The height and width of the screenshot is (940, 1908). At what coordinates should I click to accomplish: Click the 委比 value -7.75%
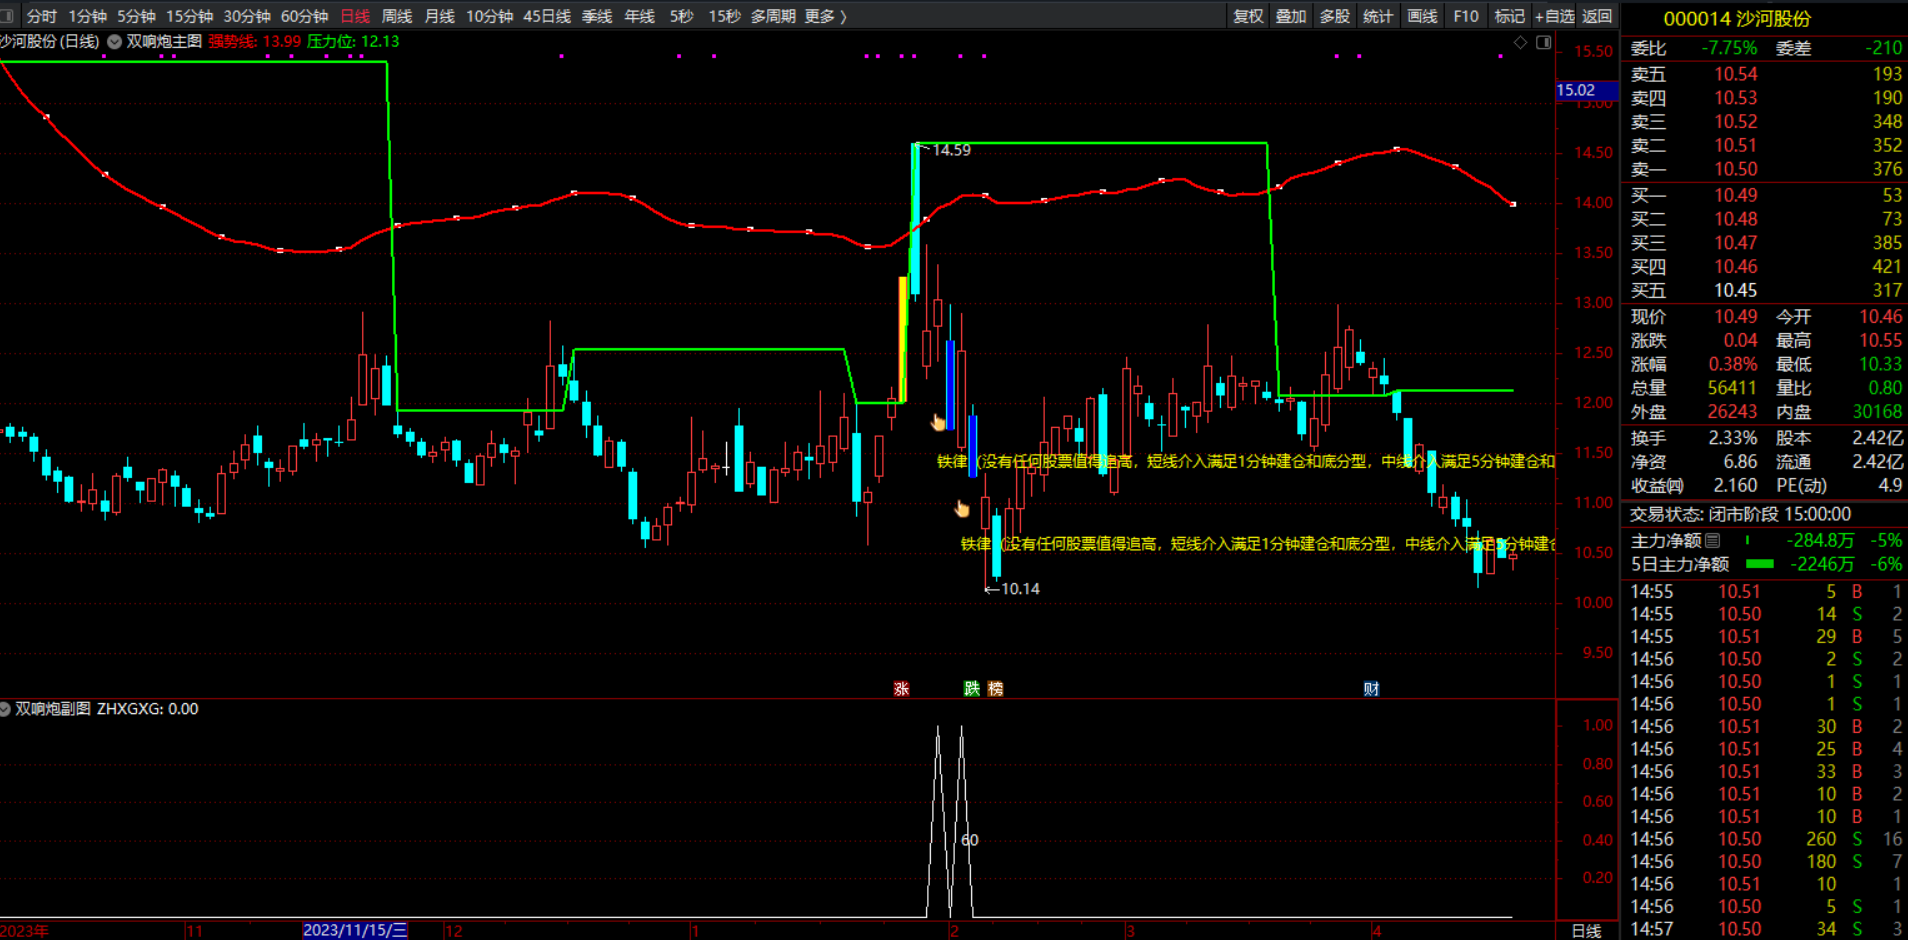1729,48
